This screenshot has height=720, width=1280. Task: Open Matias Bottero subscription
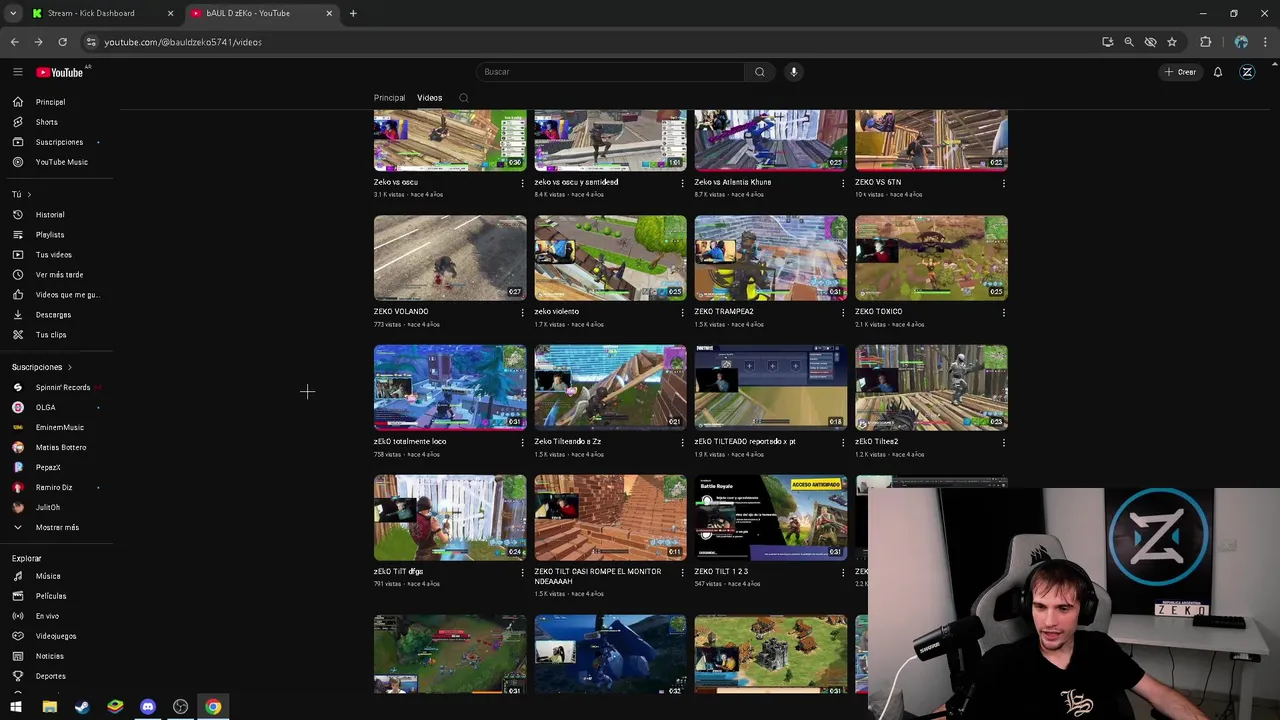click(x=60, y=447)
